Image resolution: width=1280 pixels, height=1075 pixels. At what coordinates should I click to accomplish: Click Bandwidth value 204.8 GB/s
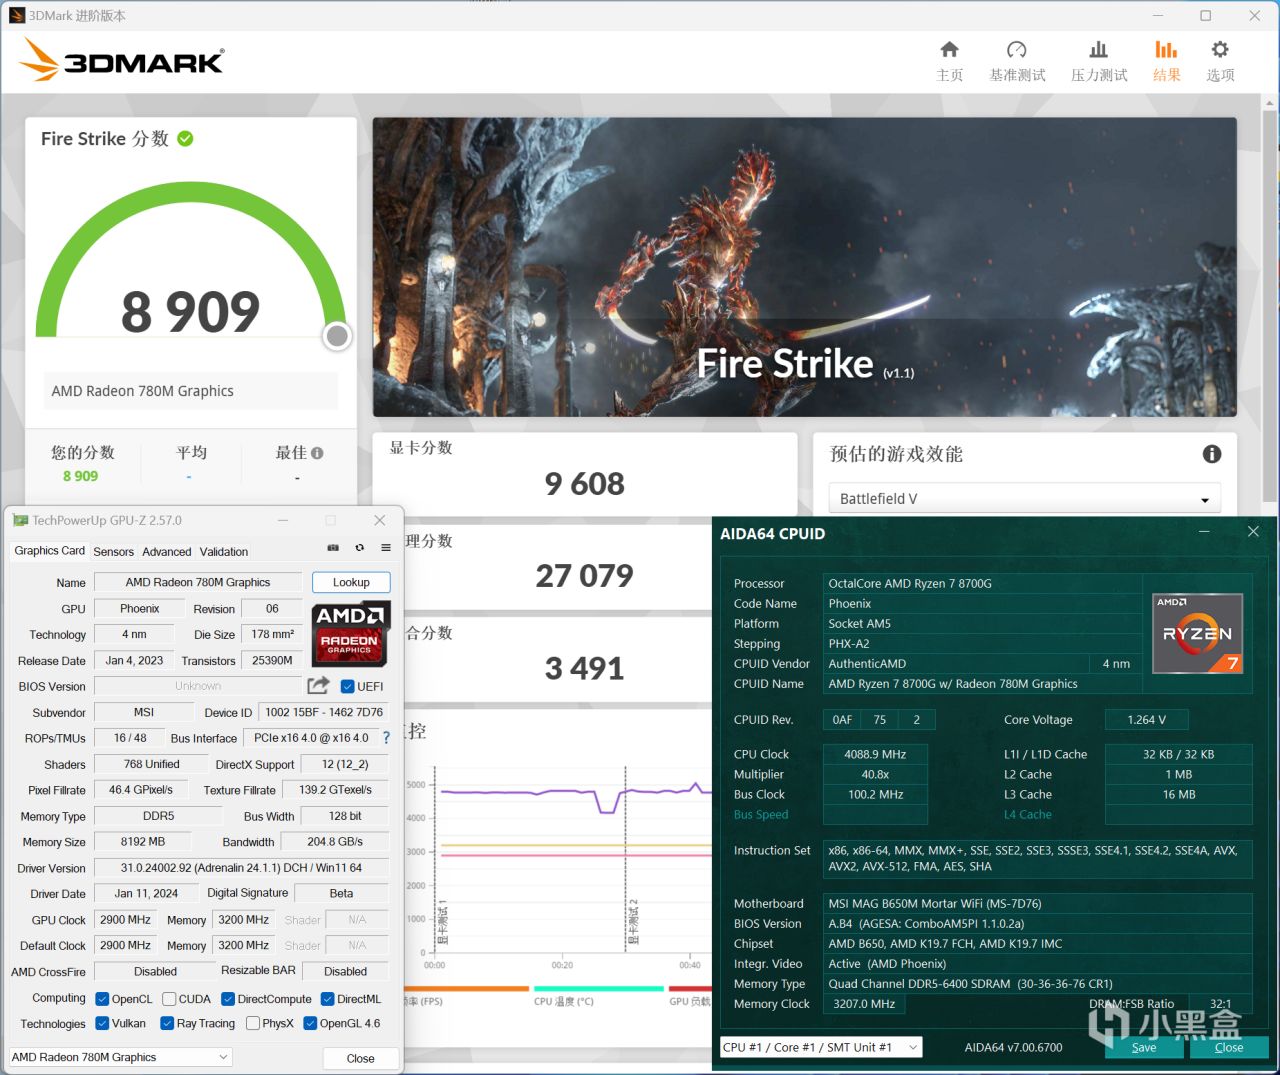pos(335,842)
